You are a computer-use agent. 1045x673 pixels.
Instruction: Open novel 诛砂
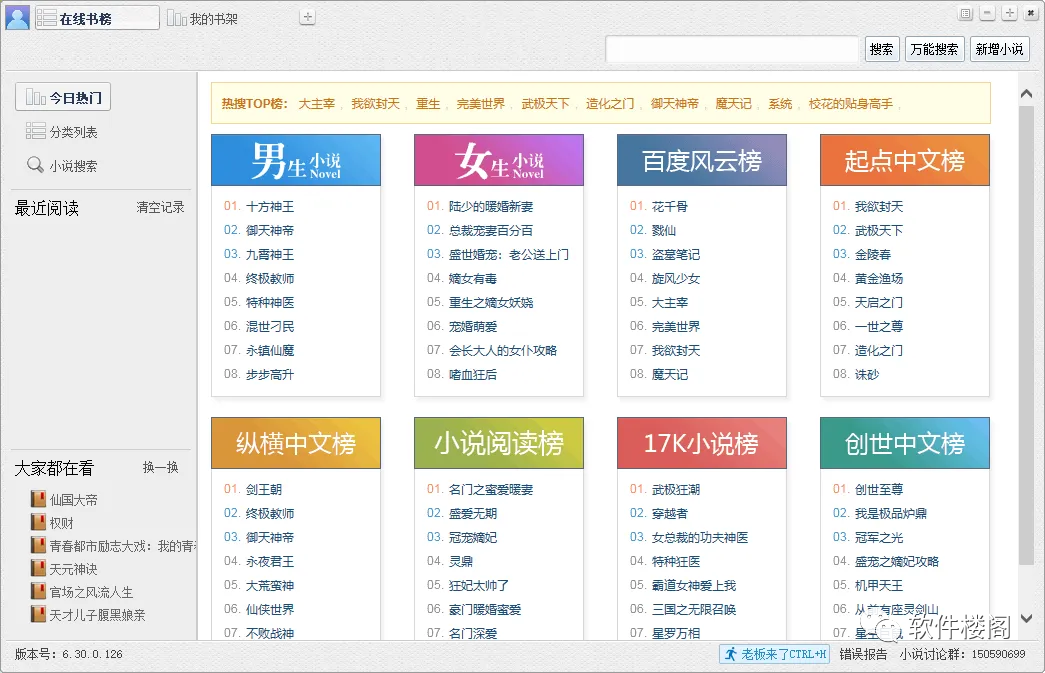(x=867, y=374)
